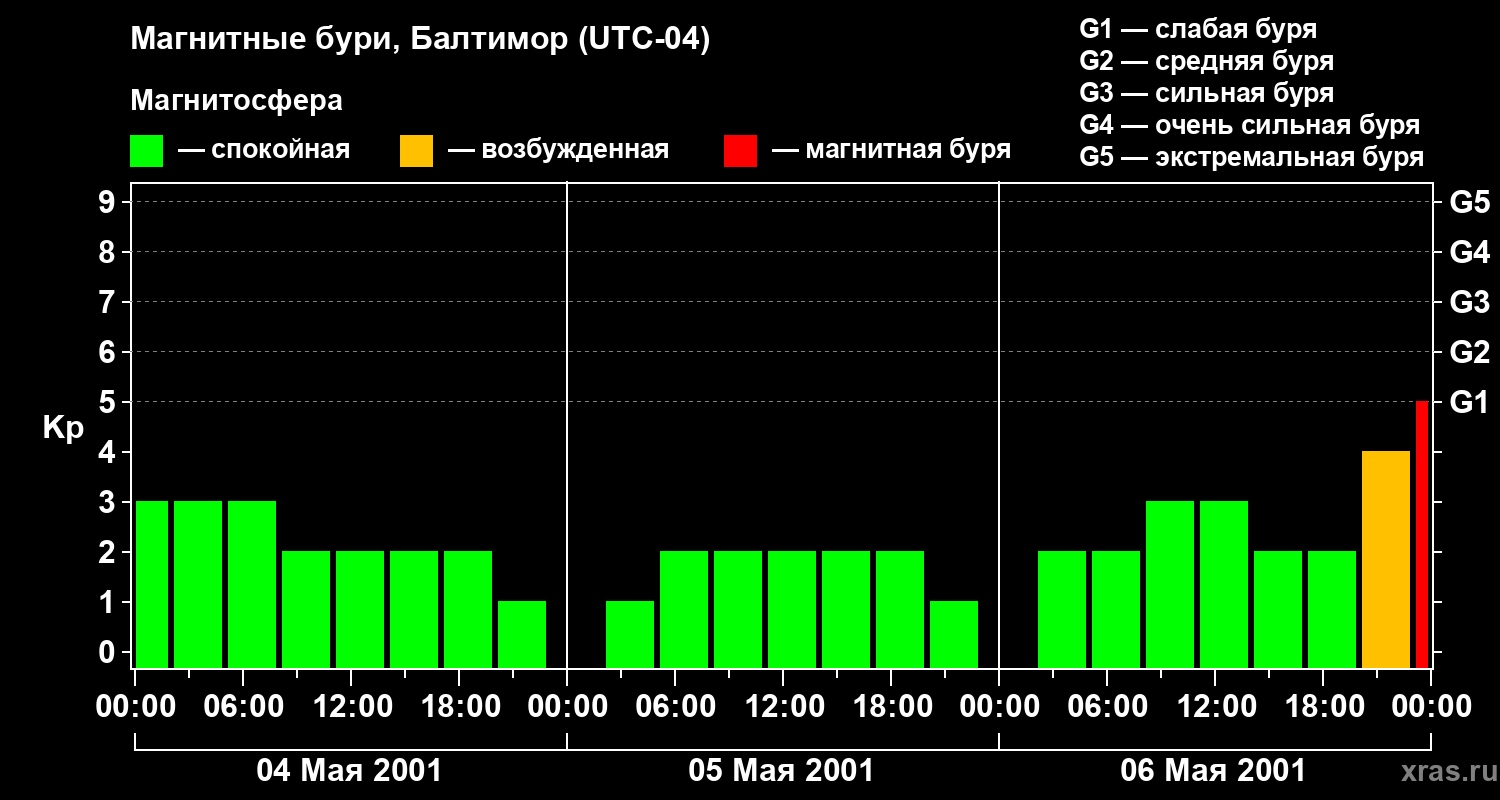Click the '18:00' time label for 05 Мая
This screenshot has height=800, width=1500.
891,706
